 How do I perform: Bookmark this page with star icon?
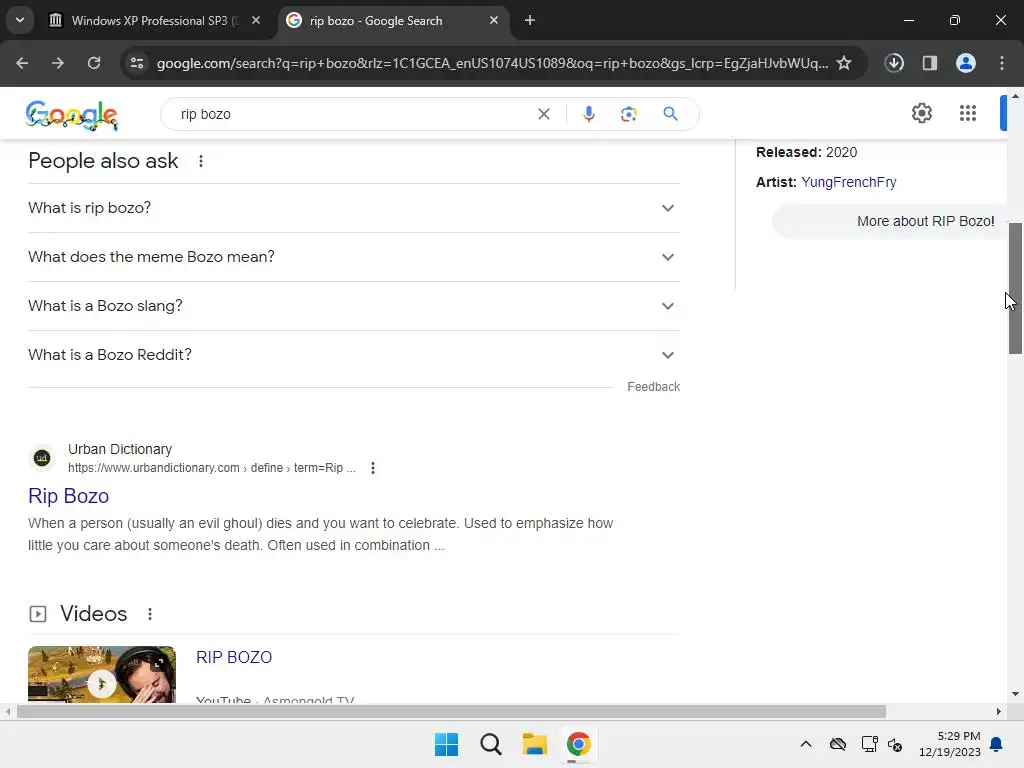pos(844,63)
